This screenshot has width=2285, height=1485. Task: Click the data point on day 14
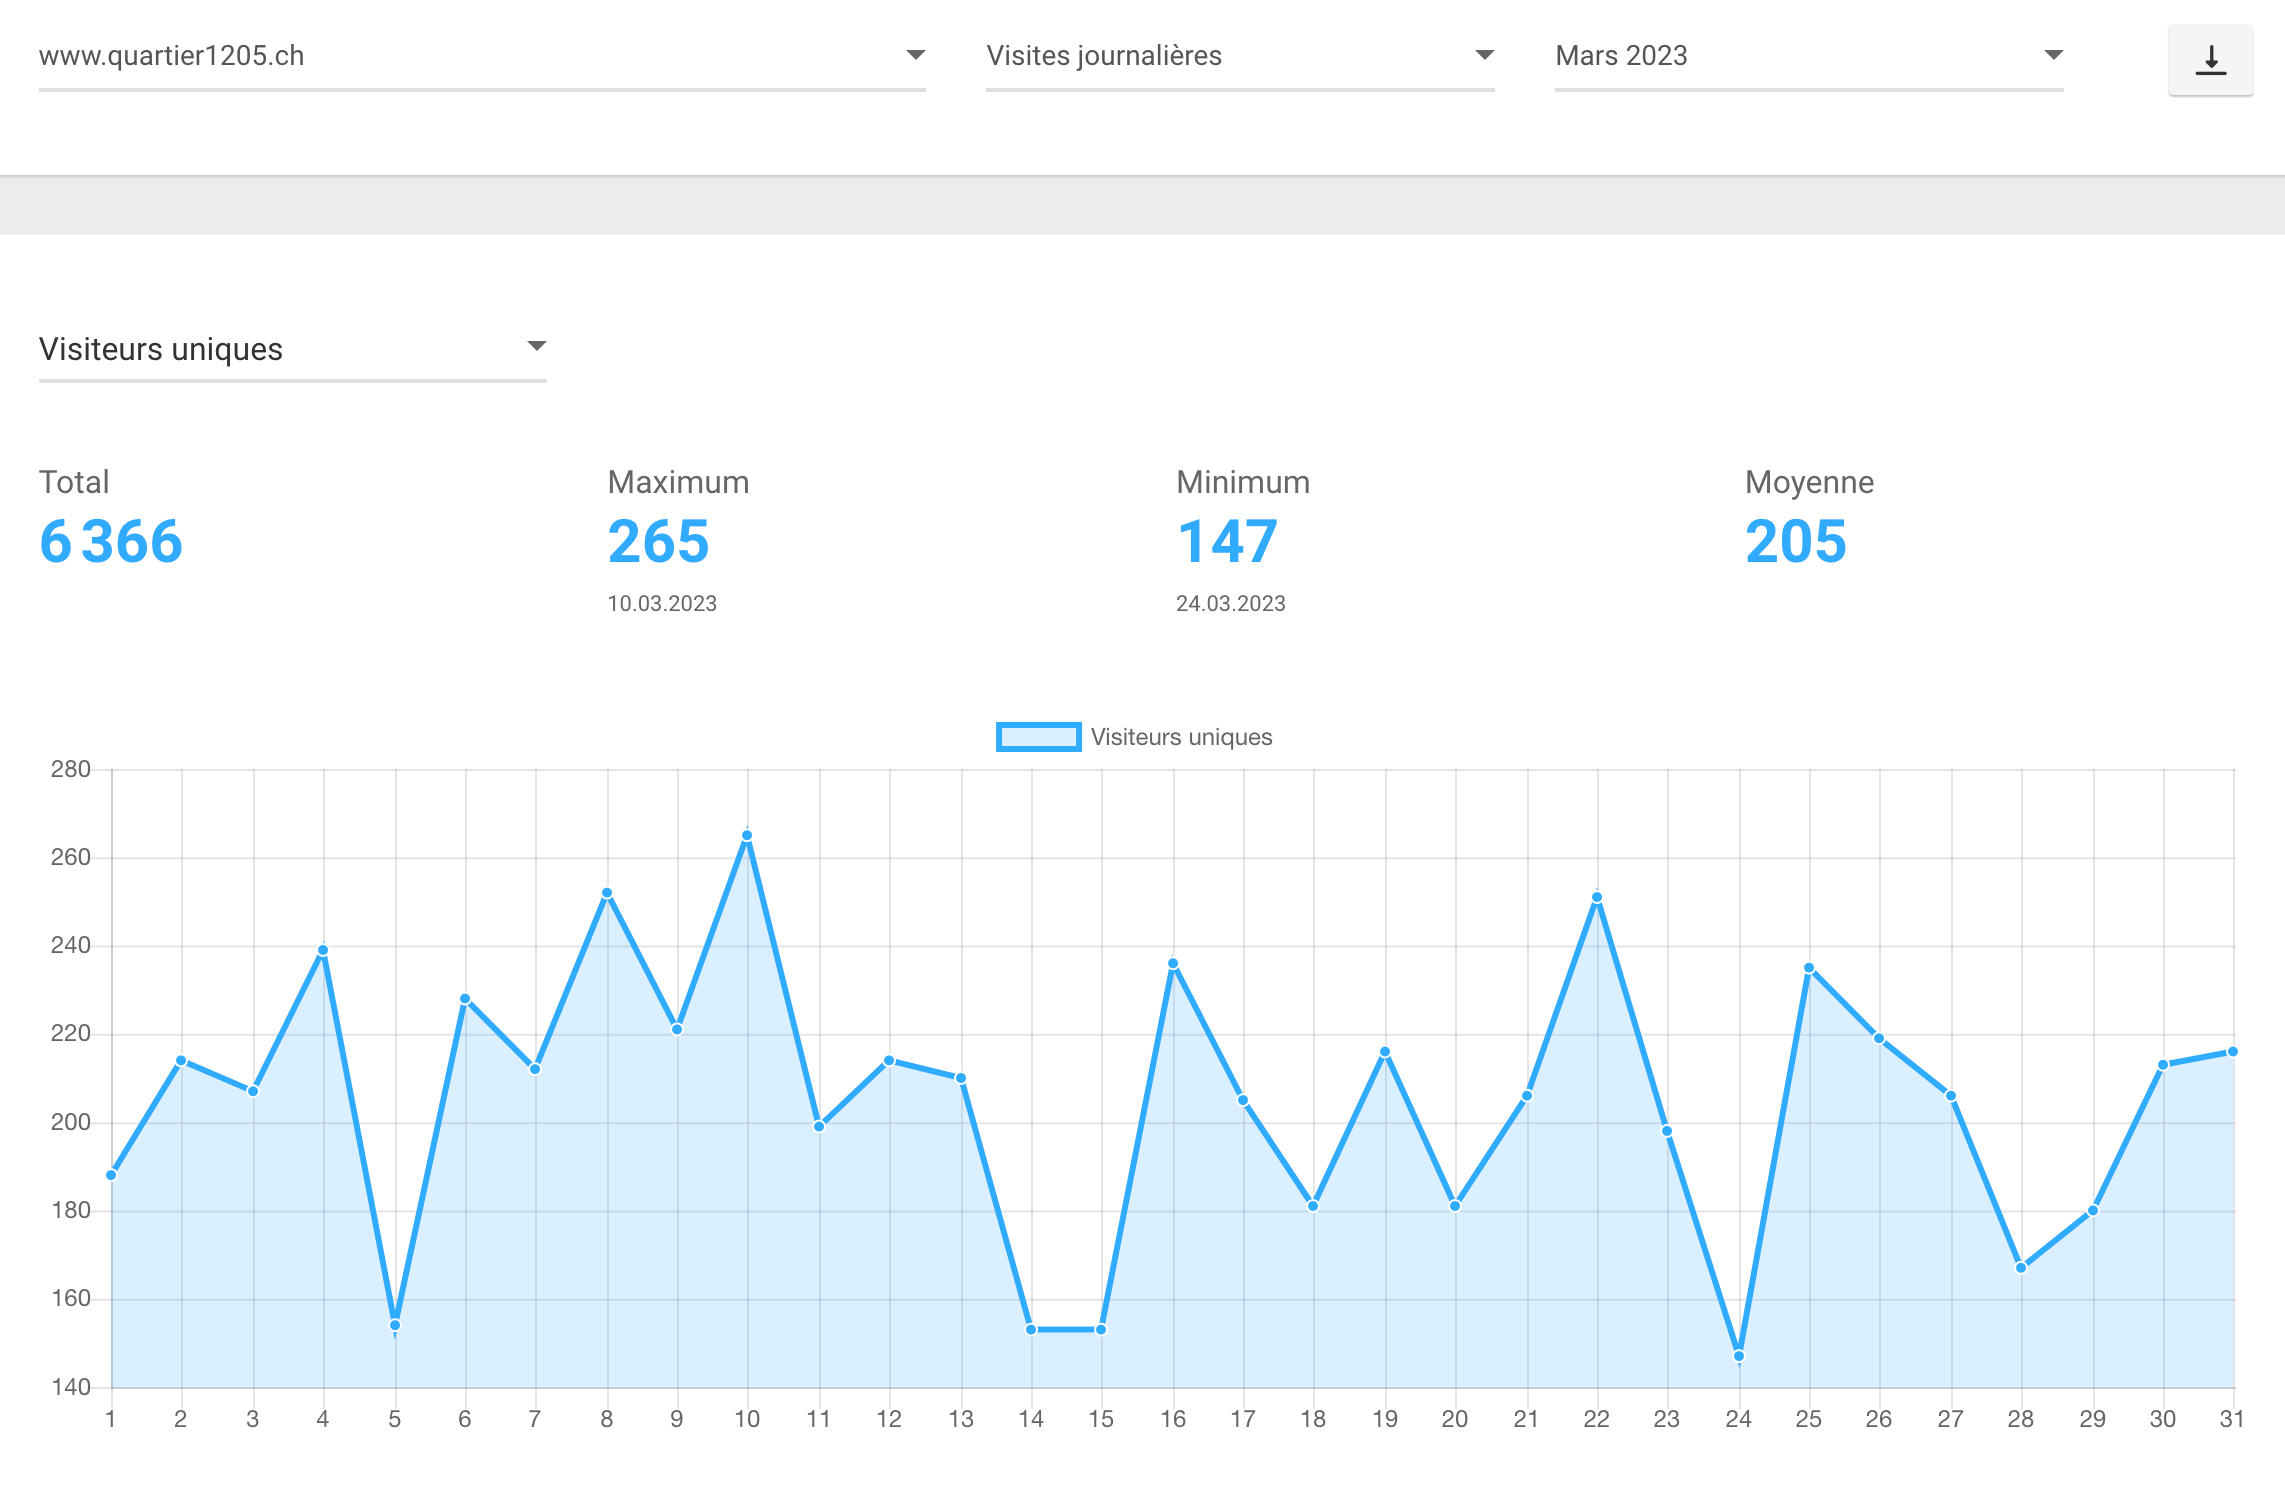(x=1031, y=1329)
